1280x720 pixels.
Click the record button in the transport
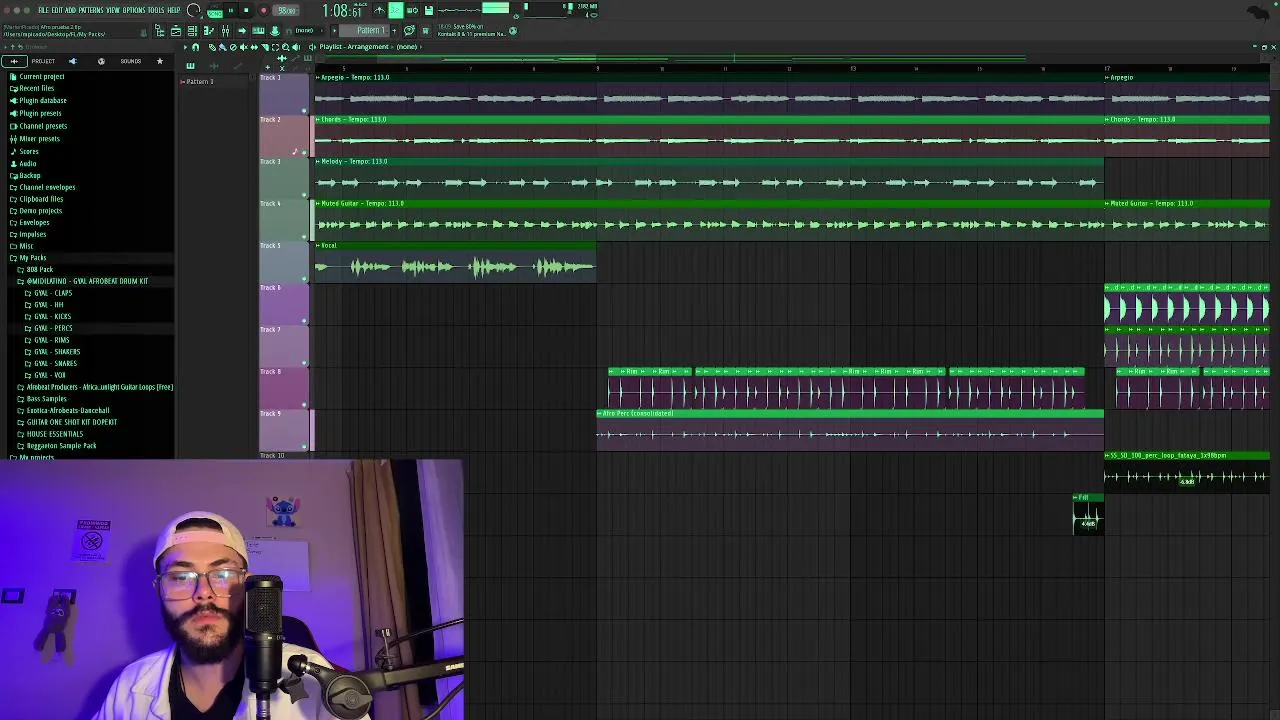pyautogui.click(x=263, y=10)
